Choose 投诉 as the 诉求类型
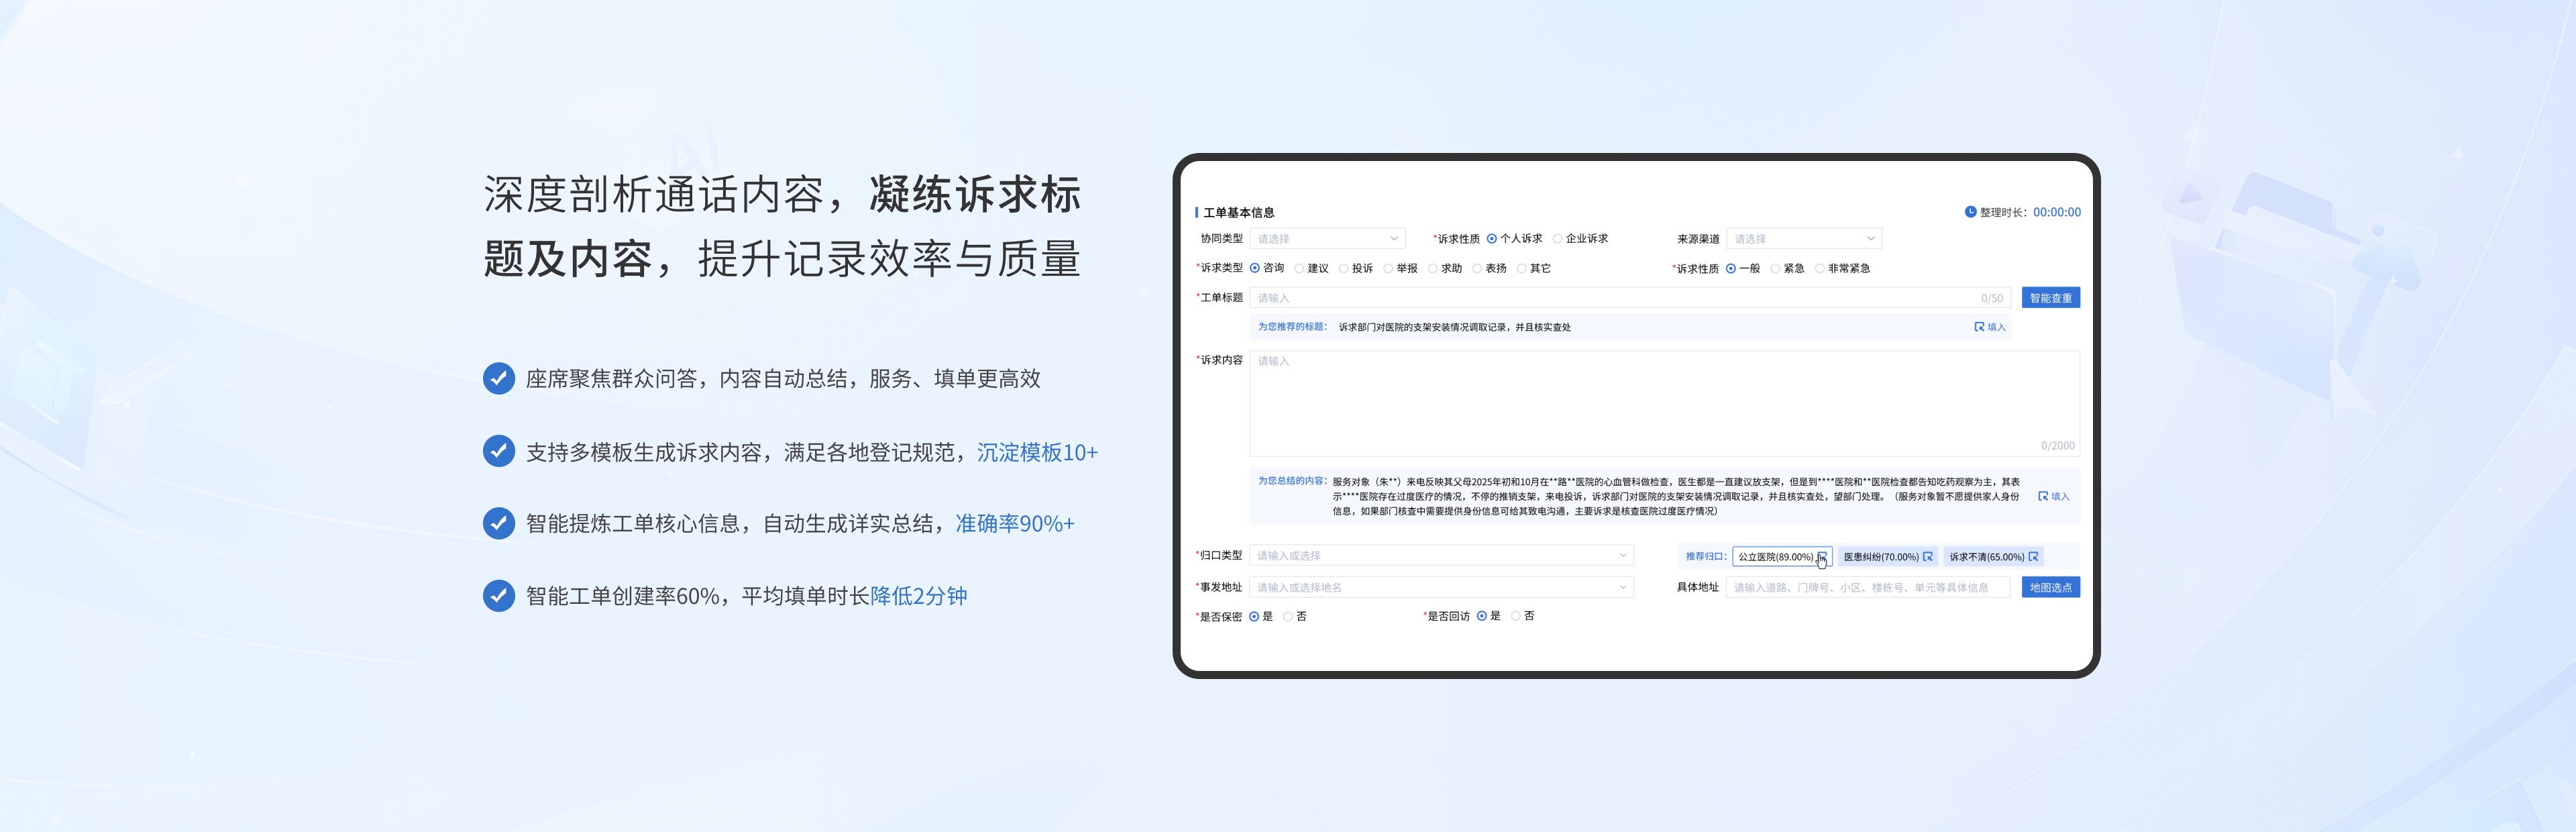Image resolution: width=2576 pixels, height=832 pixels. point(1343,268)
